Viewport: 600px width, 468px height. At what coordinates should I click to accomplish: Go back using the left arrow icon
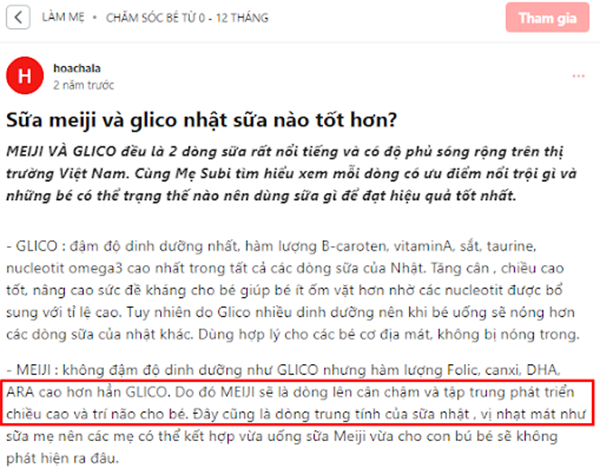tap(18, 18)
